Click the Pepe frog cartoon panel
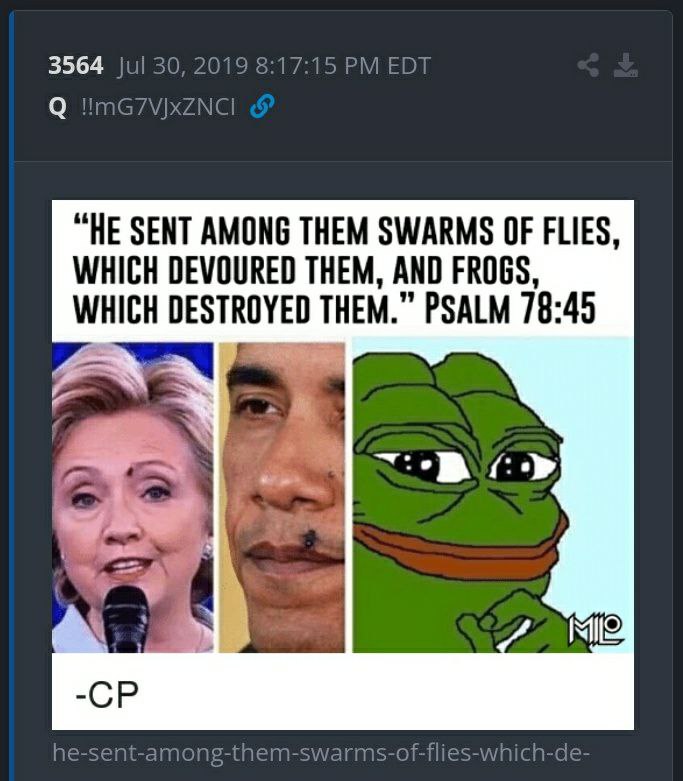The width and height of the screenshot is (683, 781). (x=493, y=497)
